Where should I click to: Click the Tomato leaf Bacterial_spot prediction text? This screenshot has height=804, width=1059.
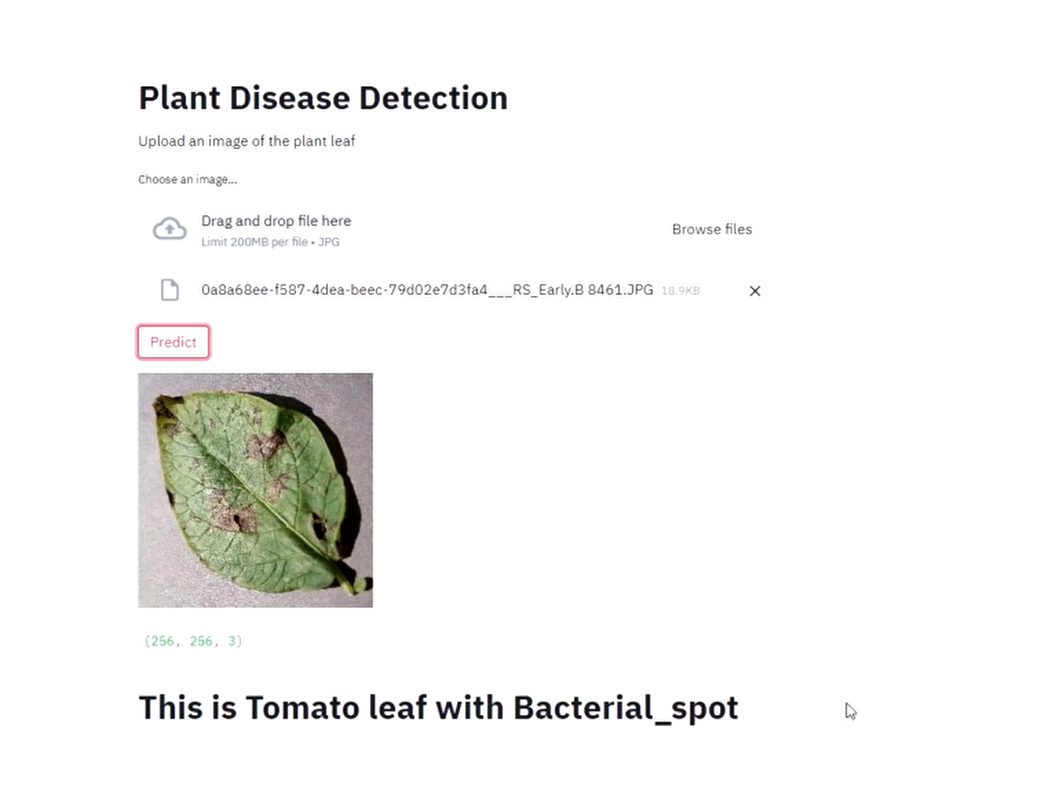(x=438, y=707)
